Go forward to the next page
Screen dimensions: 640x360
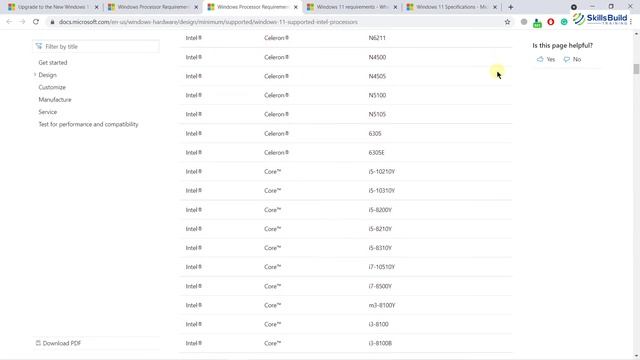click(22, 22)
